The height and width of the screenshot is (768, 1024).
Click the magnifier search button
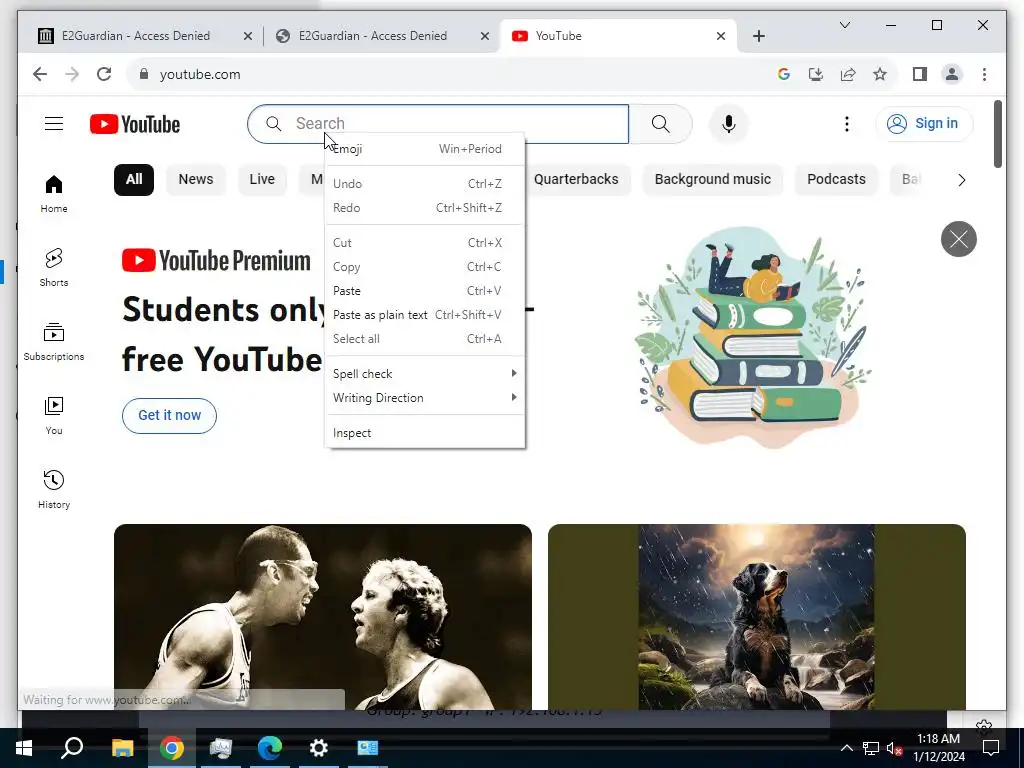[660, 123]
